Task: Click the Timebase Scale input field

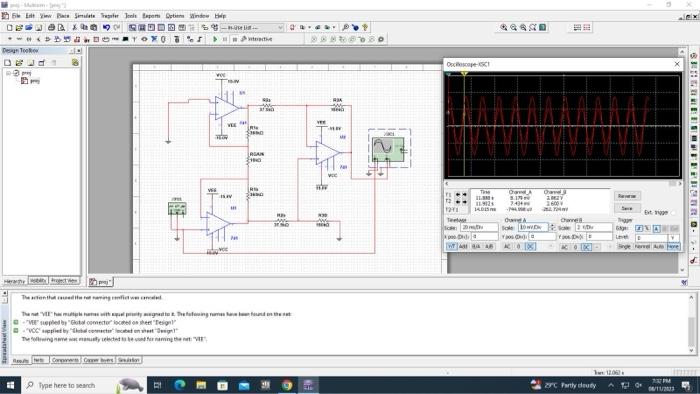Action: click(479, 227)
